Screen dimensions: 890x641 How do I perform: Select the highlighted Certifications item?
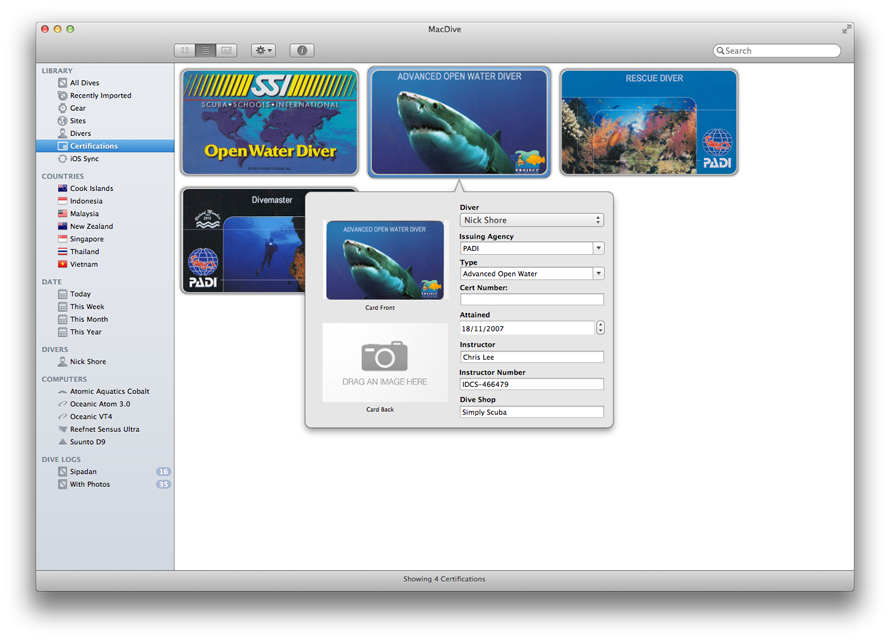coord(105,146)
